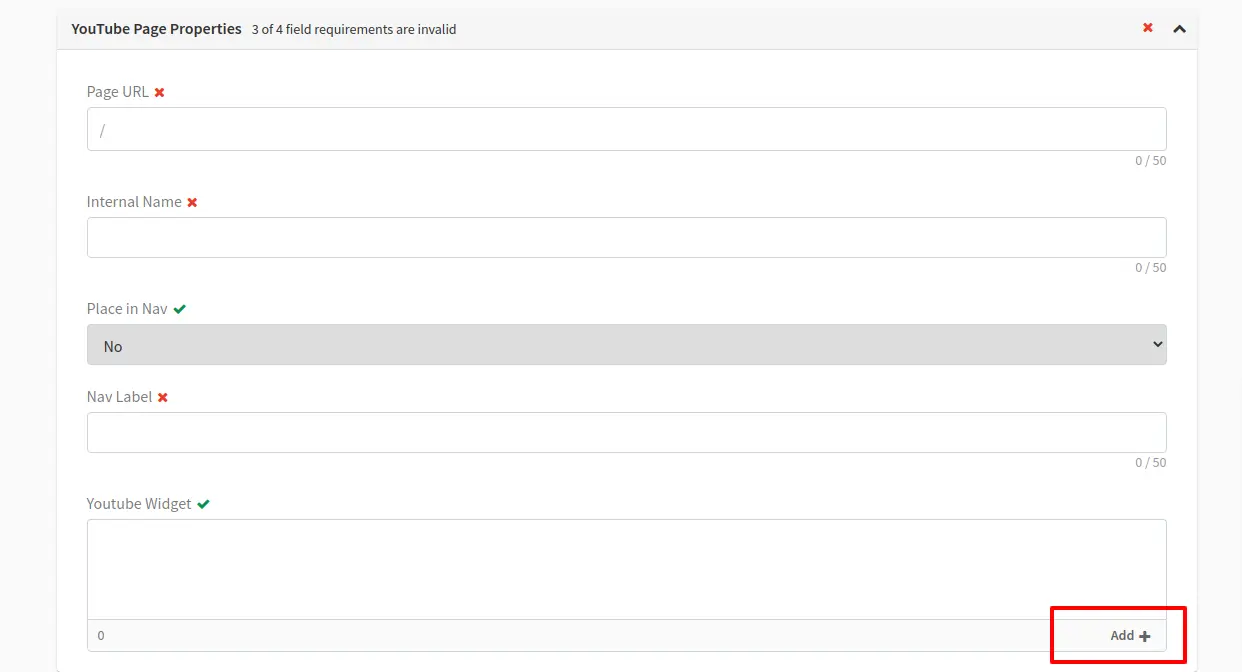This screenshot has height=672, width=1242.
Task: Click the green checkmark beside Youtube Widget
Action: point(203,504)
